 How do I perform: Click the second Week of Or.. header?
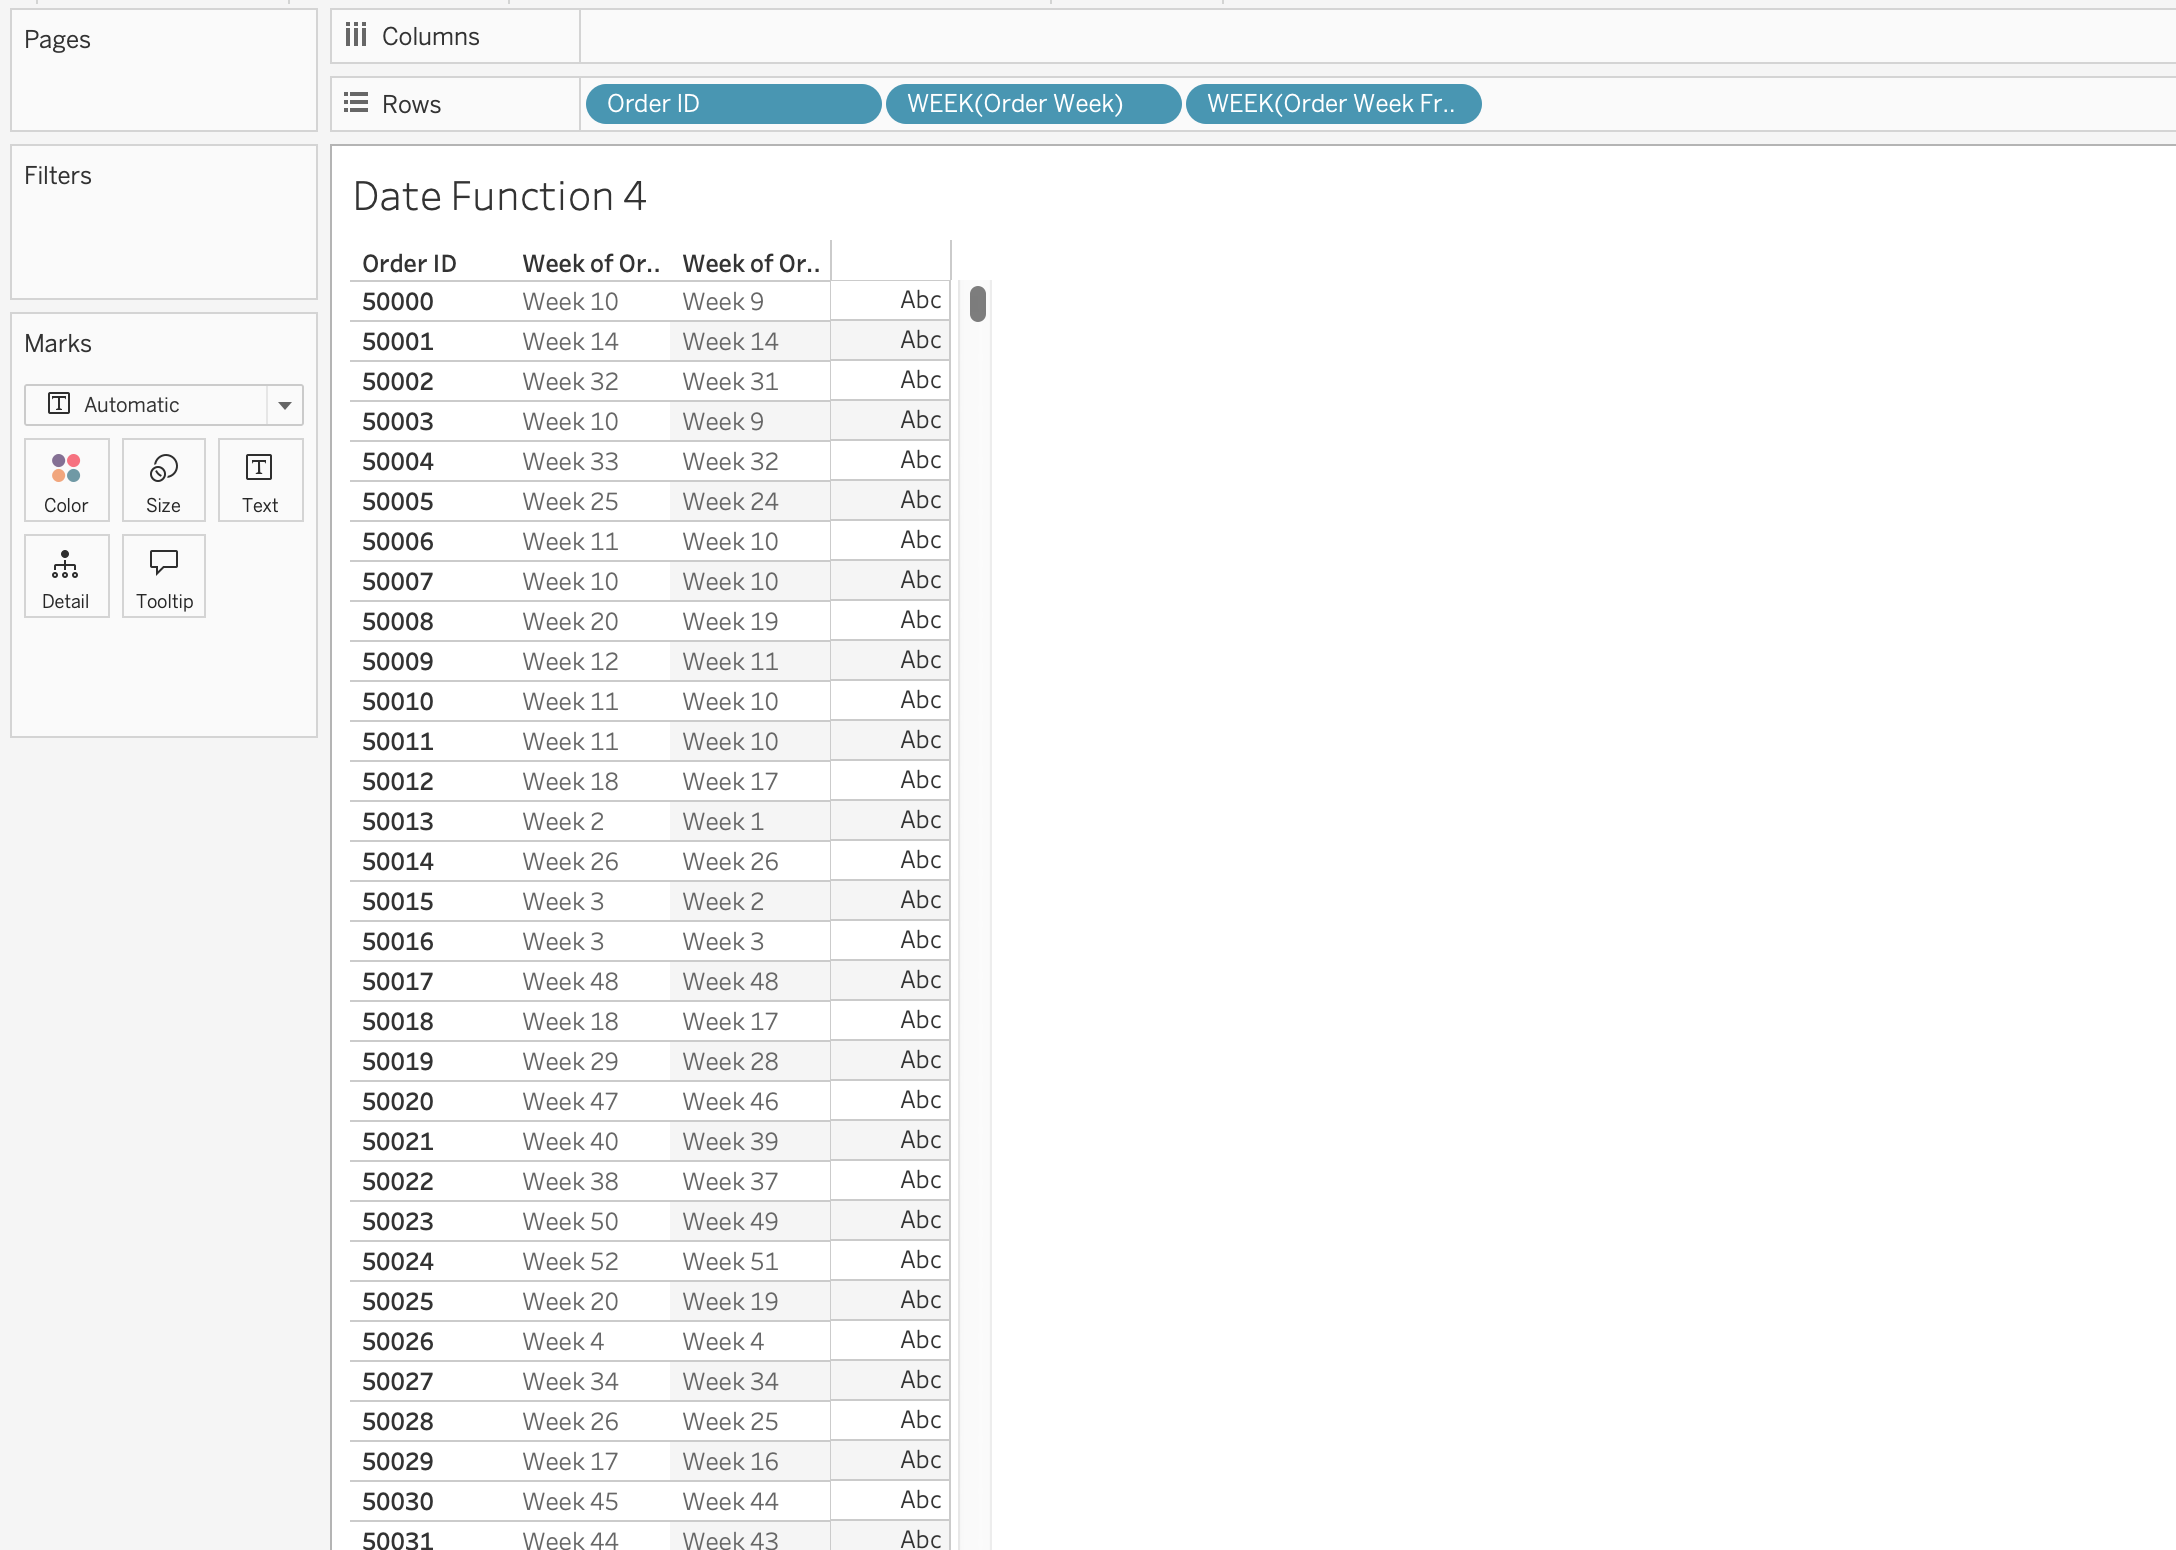point(750,264)
